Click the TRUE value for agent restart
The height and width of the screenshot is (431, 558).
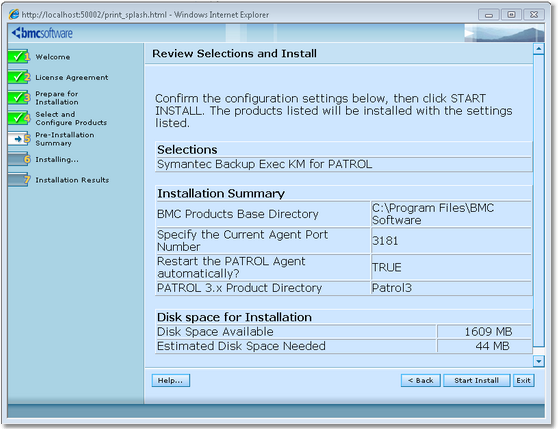pyautogui.click(x=386, y=267)
